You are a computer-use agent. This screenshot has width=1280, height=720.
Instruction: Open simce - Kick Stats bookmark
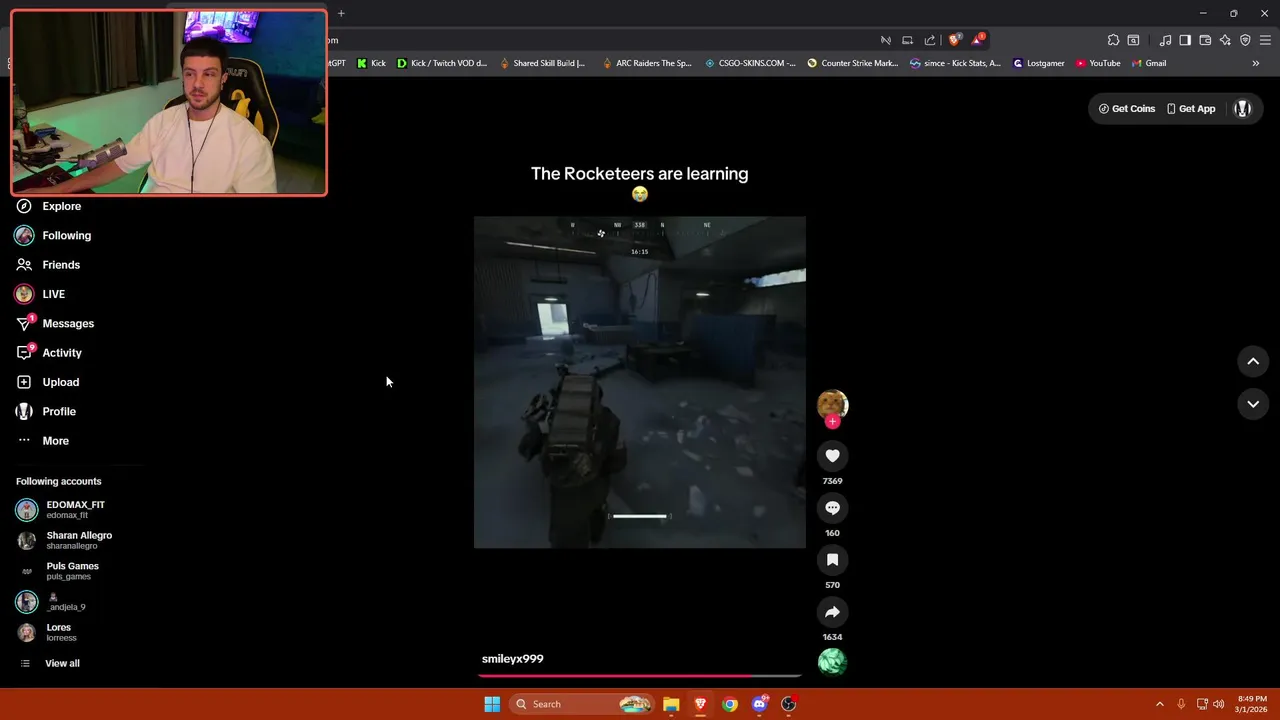click(x=955, y=63)
